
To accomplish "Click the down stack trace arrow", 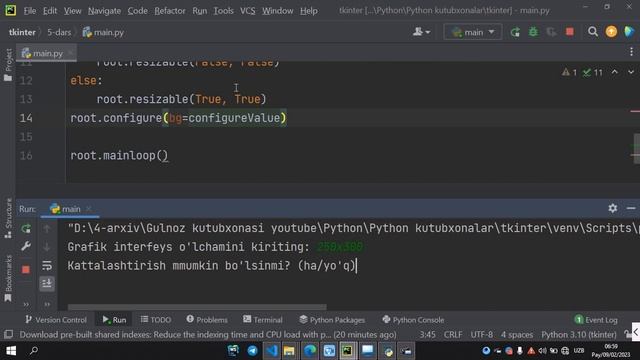I will click(x=47, y=246).
